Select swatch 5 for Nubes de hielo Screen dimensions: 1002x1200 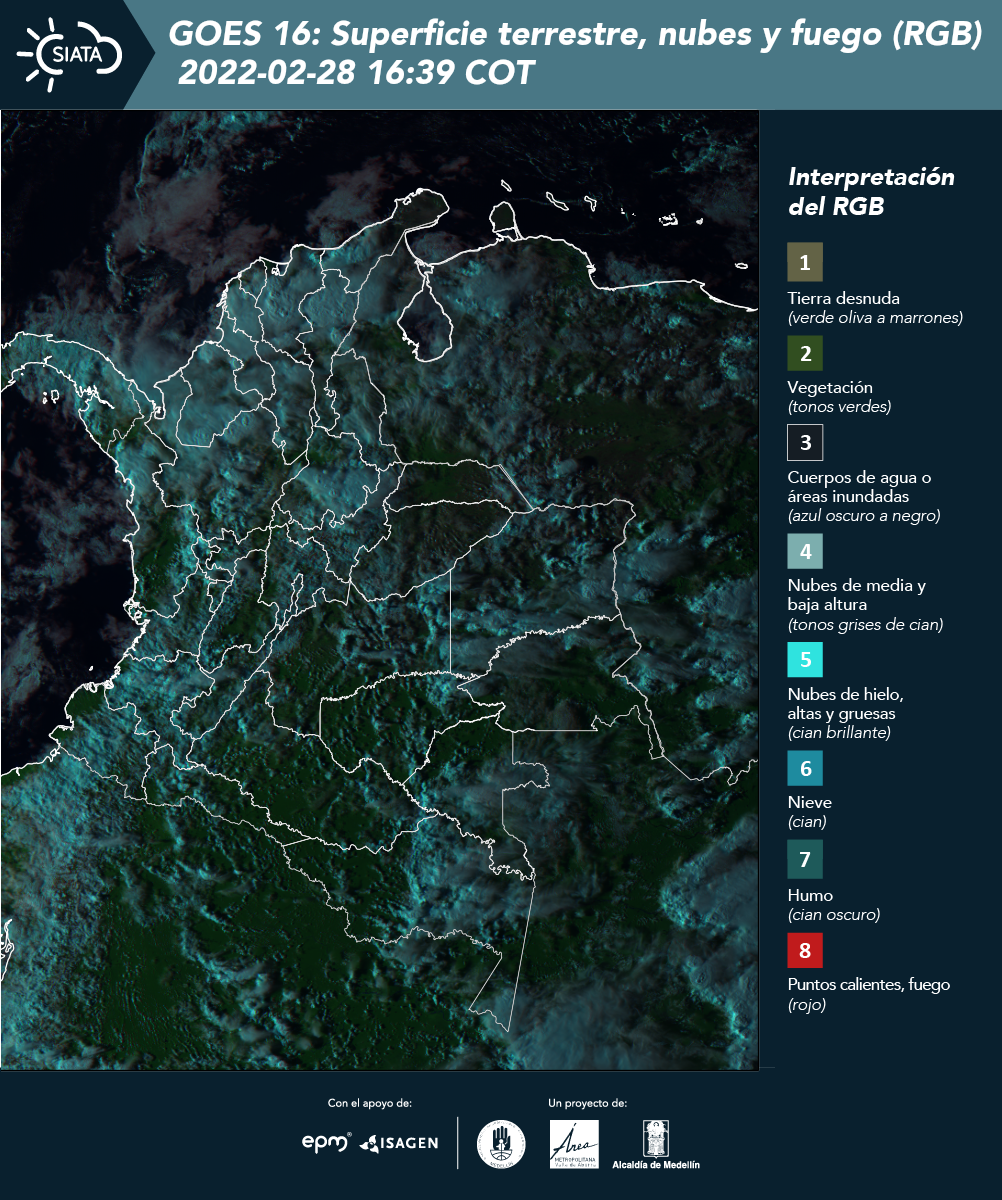(805, 660)
